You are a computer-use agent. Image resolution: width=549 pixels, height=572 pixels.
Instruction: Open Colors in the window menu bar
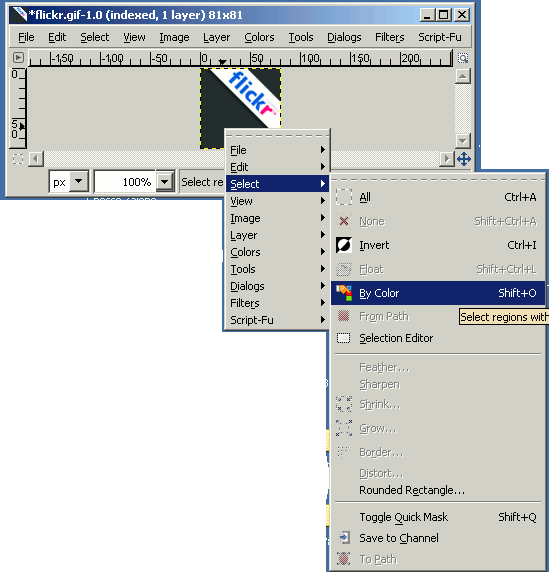tap(259, 37)
